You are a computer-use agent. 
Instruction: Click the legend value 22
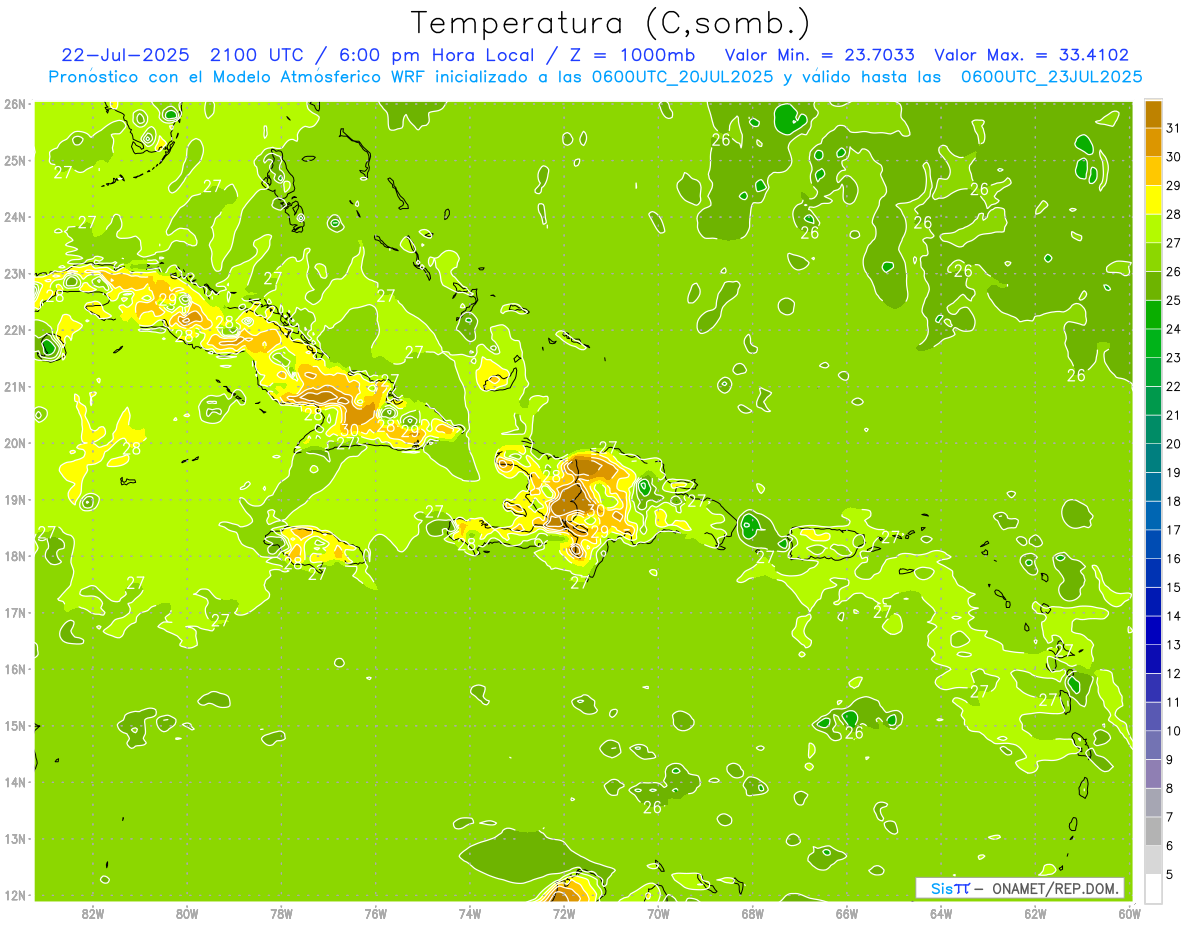[1173, 386]
